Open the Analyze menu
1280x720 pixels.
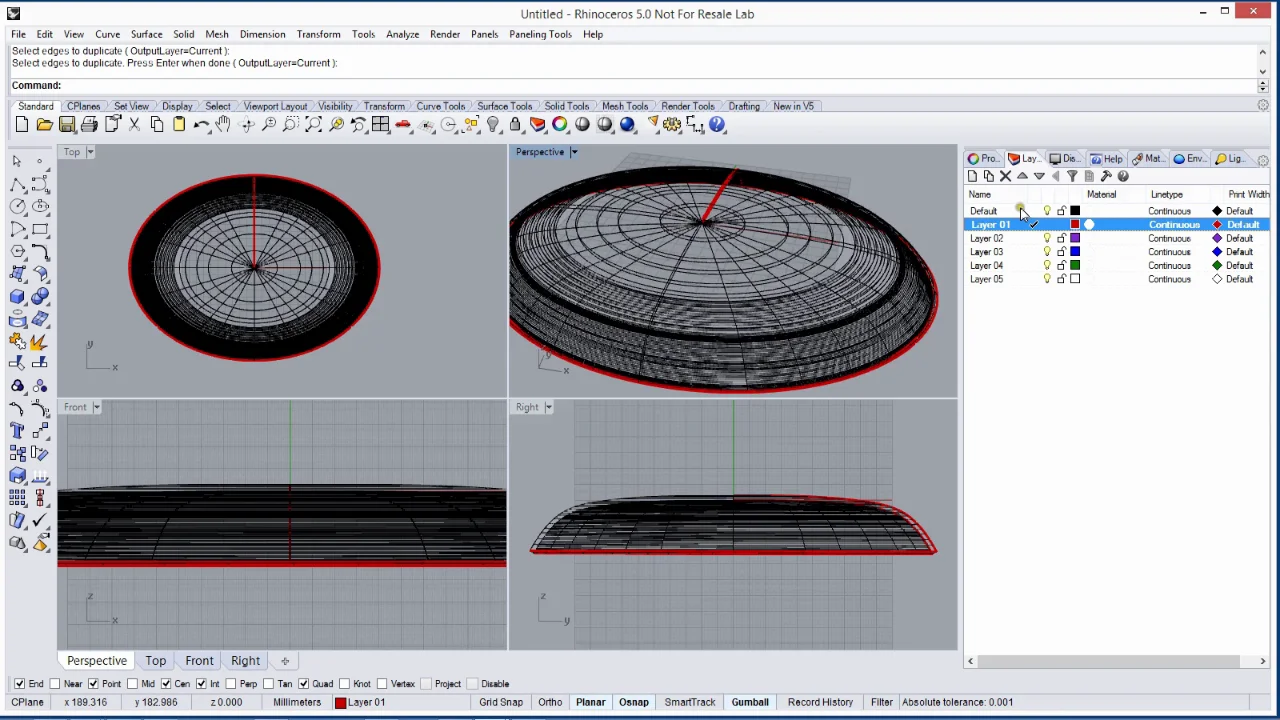pyautogui.click(x=402, y=34)
